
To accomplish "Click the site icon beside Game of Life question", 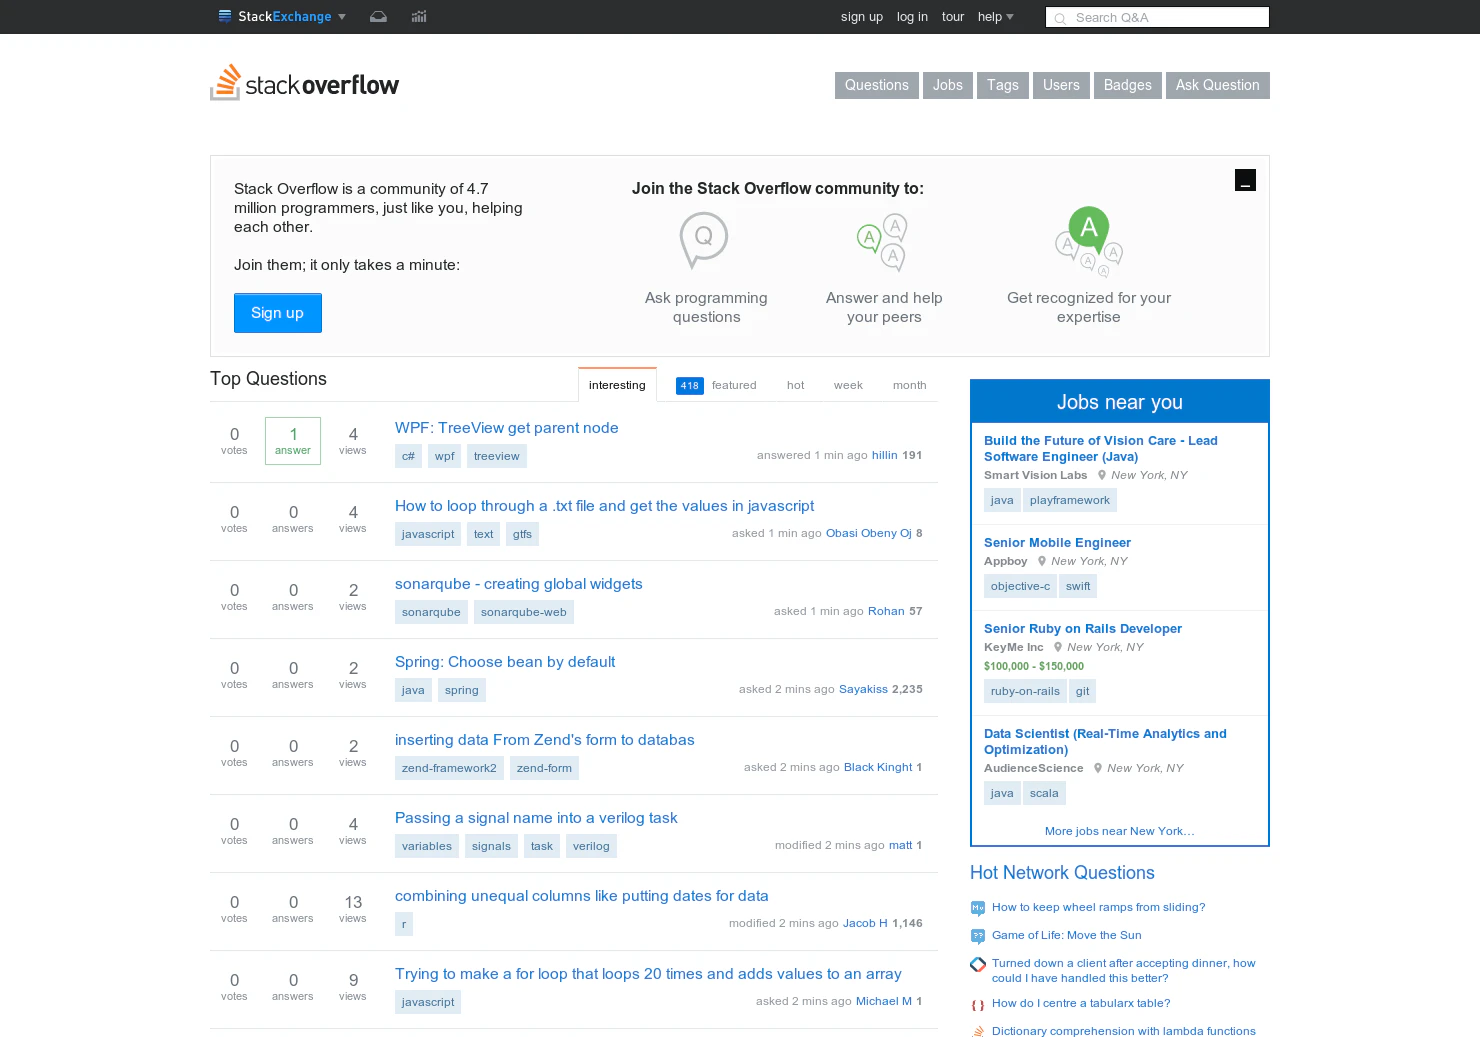I will (x=978, y=936).
